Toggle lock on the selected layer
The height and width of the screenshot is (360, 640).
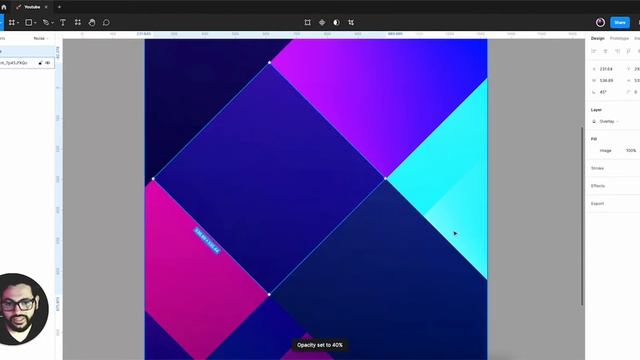[40, 63]
